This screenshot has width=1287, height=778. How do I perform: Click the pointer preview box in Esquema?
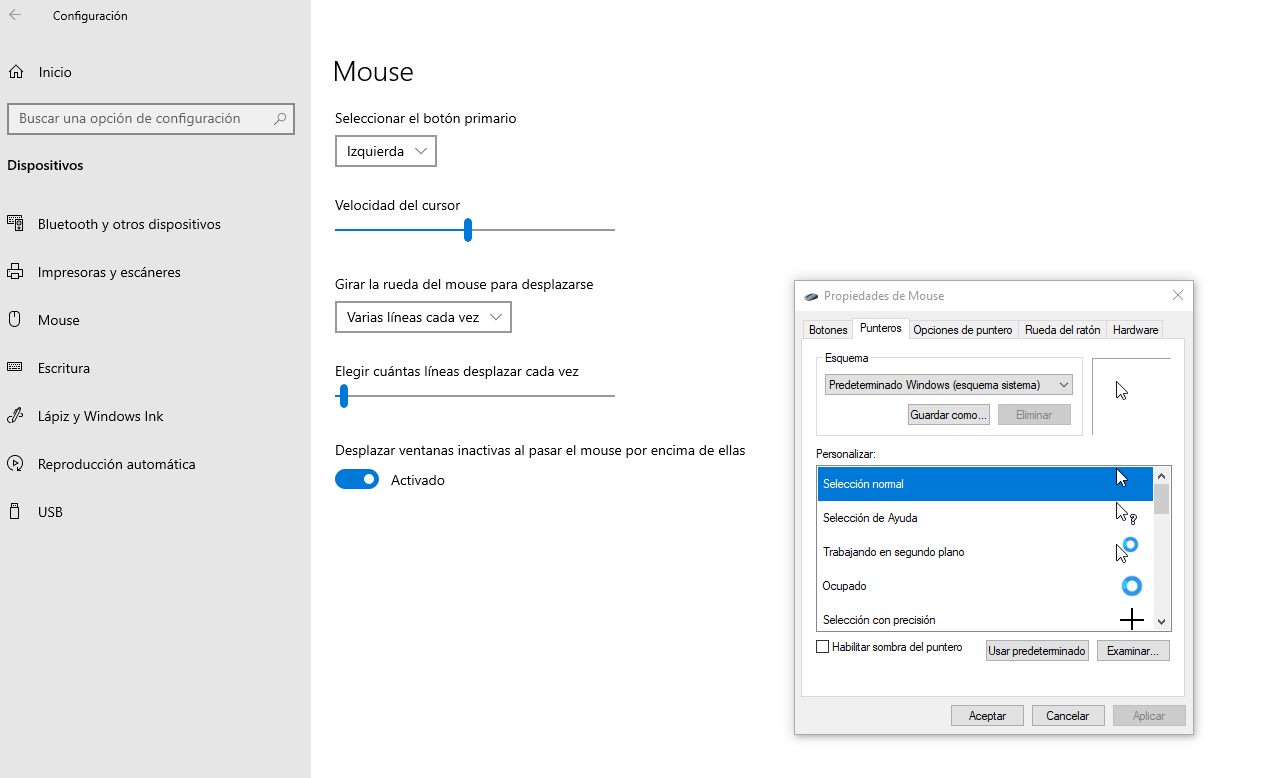pos(1131,396)
